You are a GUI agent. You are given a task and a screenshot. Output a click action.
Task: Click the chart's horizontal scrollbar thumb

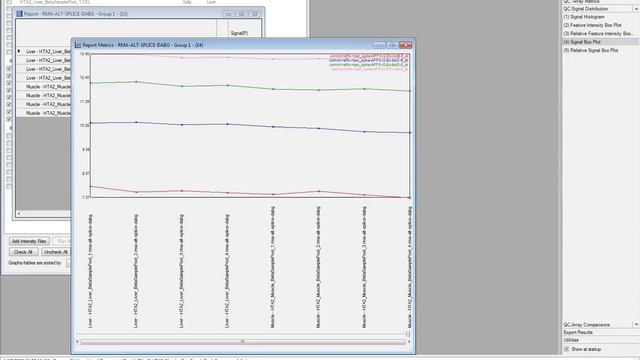(x=242, y=342)
